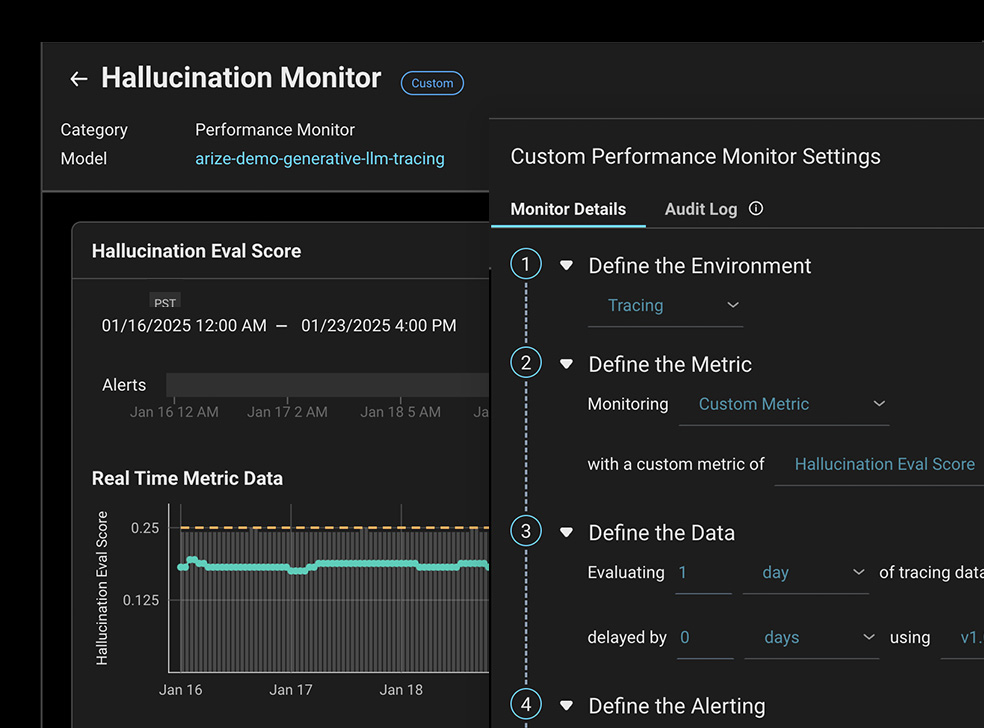Switch to the Monitor Details tab

pos(568,209)
